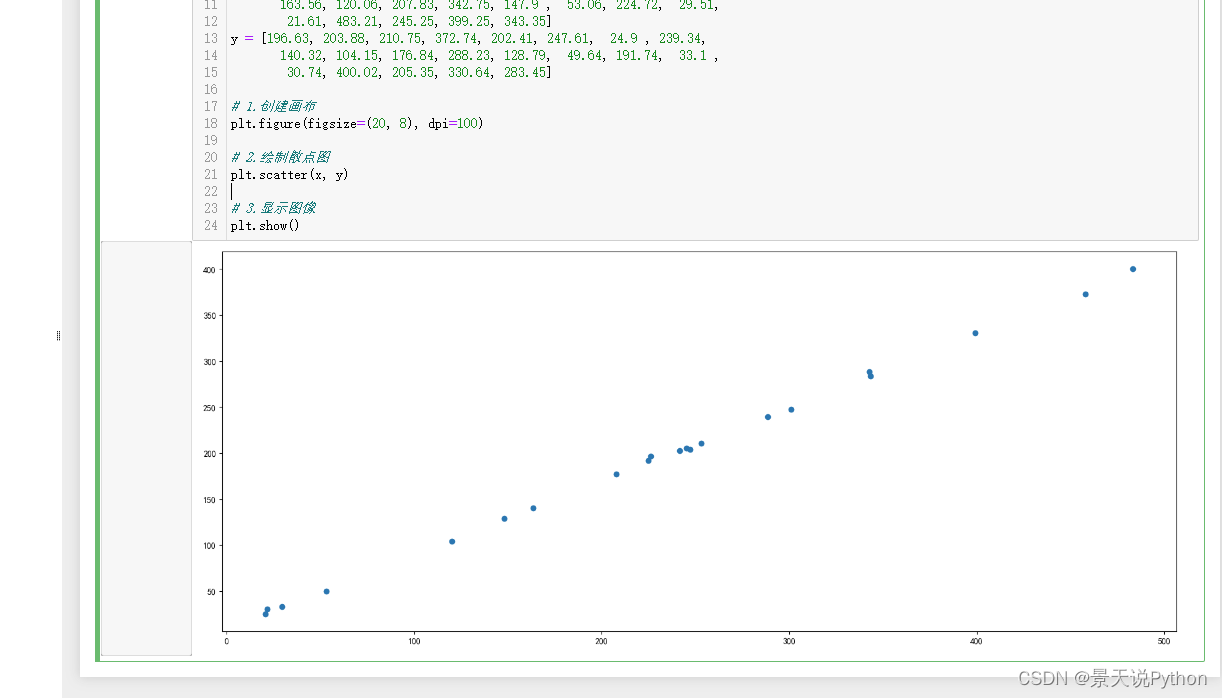
Task: Click the x-axis tick label 500
Action: pos(1164,641)
